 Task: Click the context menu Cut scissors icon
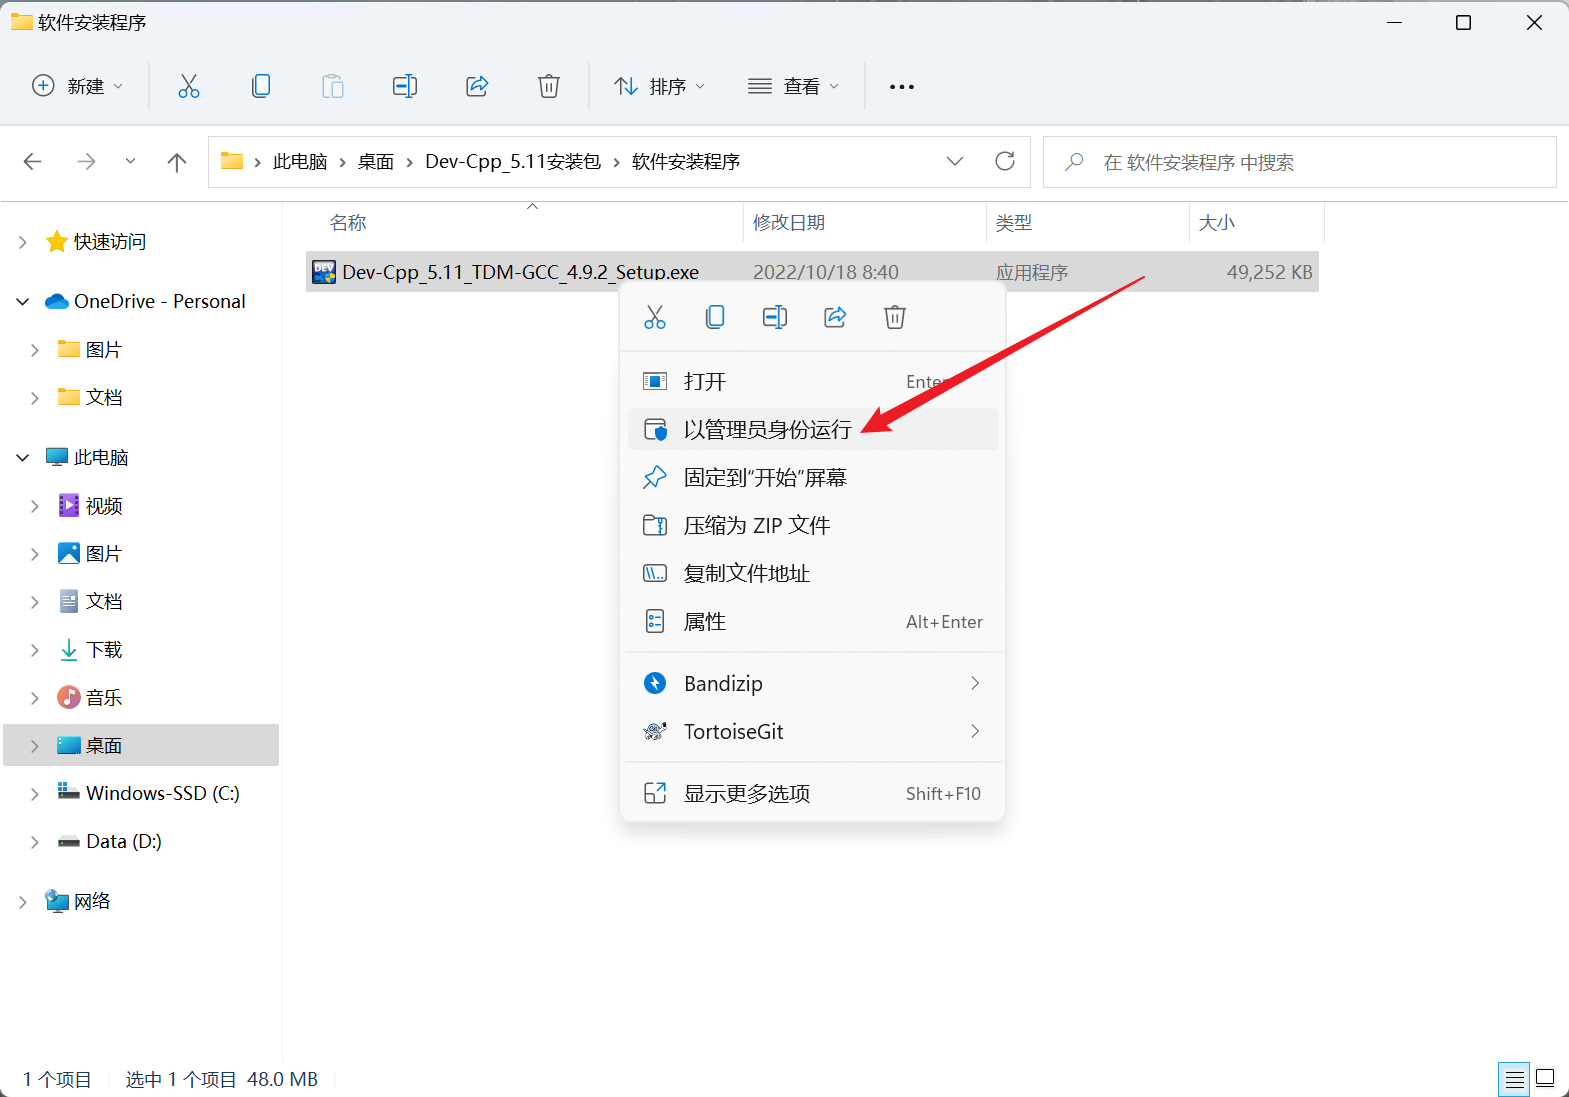pos(655,317)
